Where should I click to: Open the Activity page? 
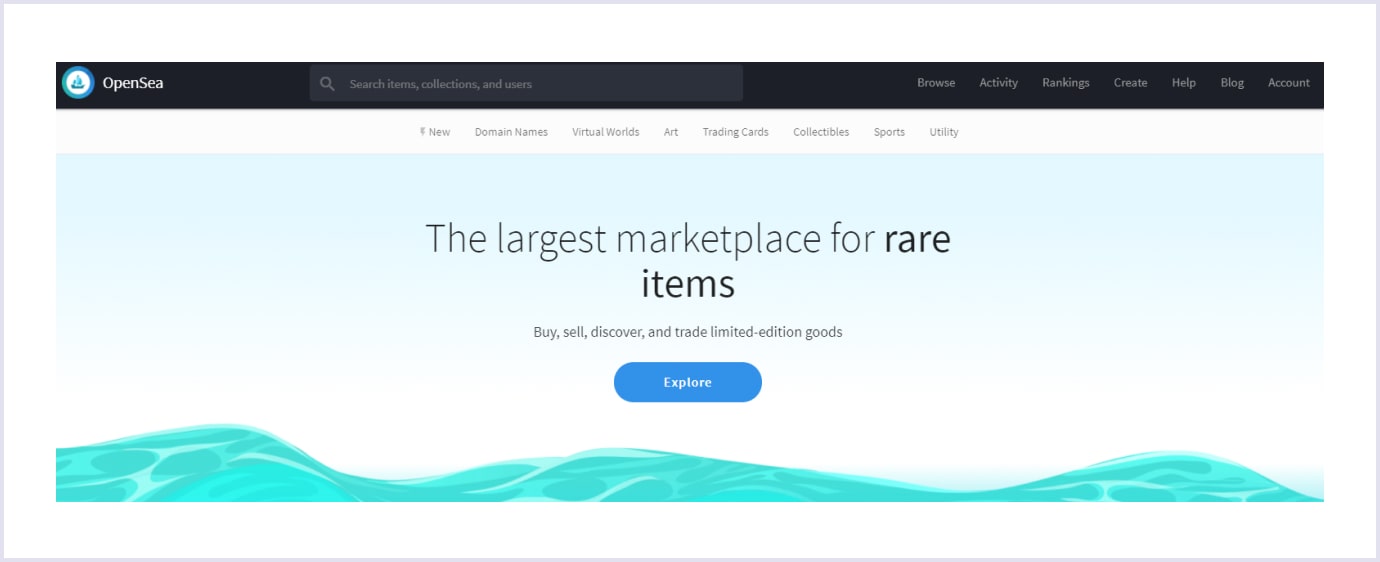[x=998, y=83]
